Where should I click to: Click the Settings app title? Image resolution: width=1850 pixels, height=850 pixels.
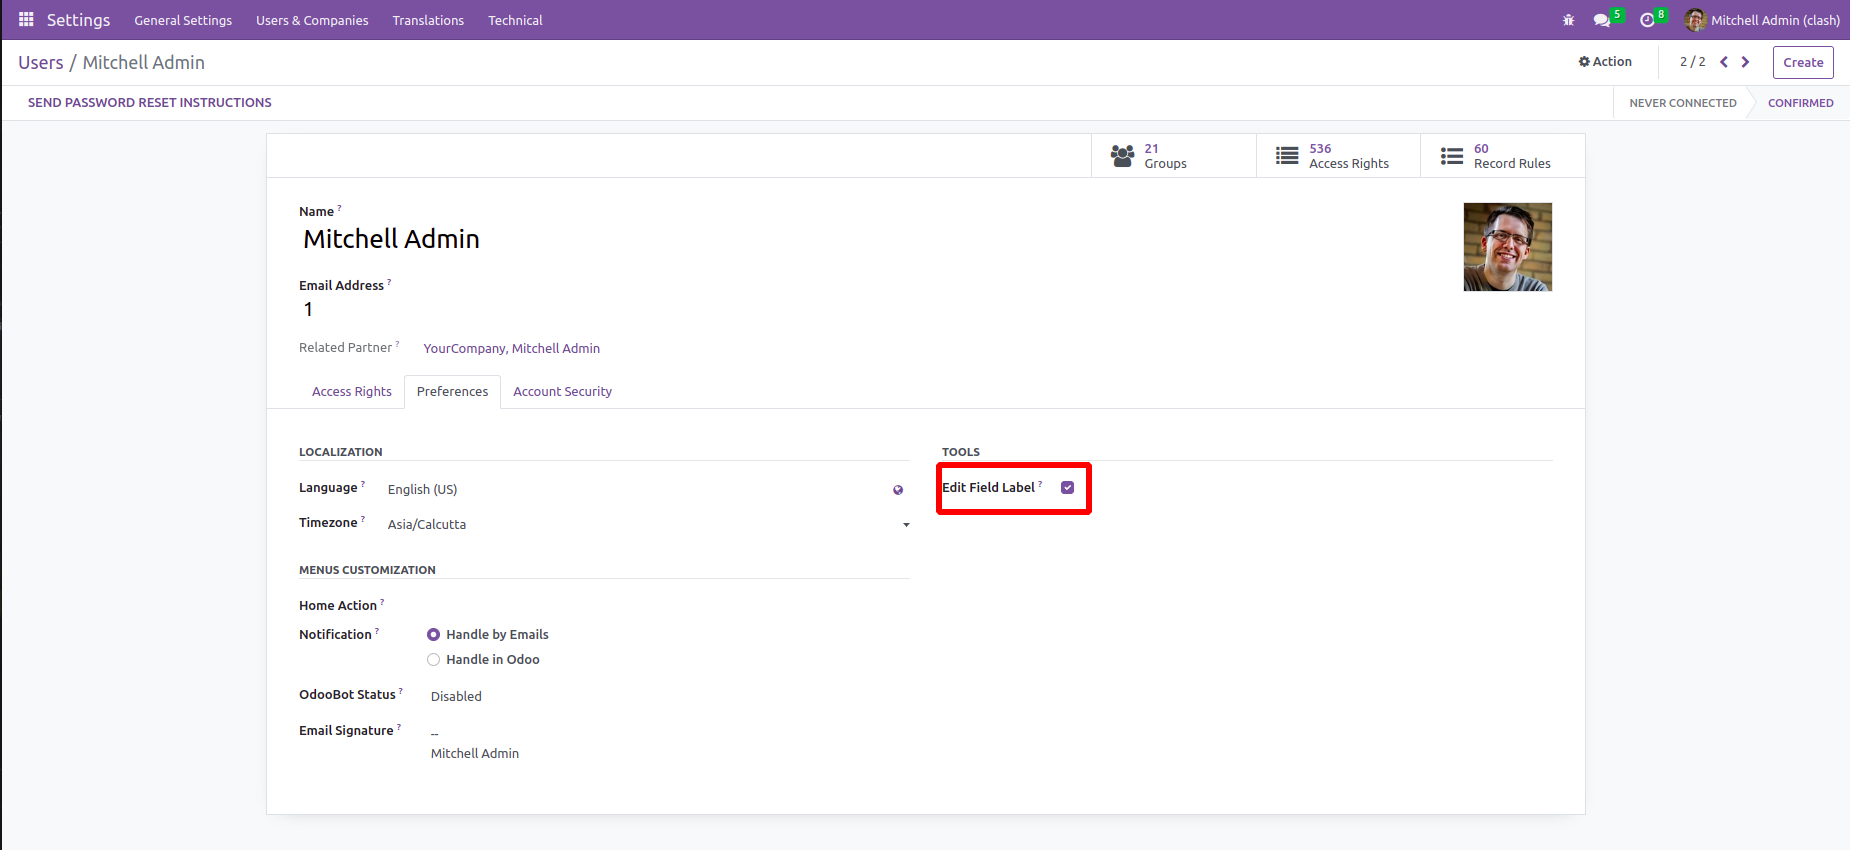(x=78, y=20)
